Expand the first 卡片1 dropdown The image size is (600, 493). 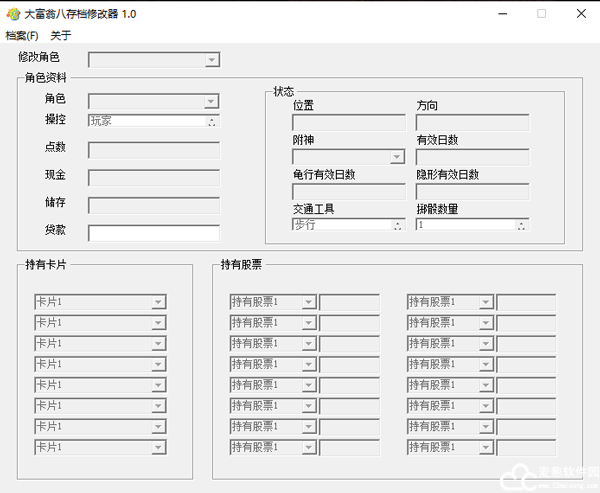point(158,302)
